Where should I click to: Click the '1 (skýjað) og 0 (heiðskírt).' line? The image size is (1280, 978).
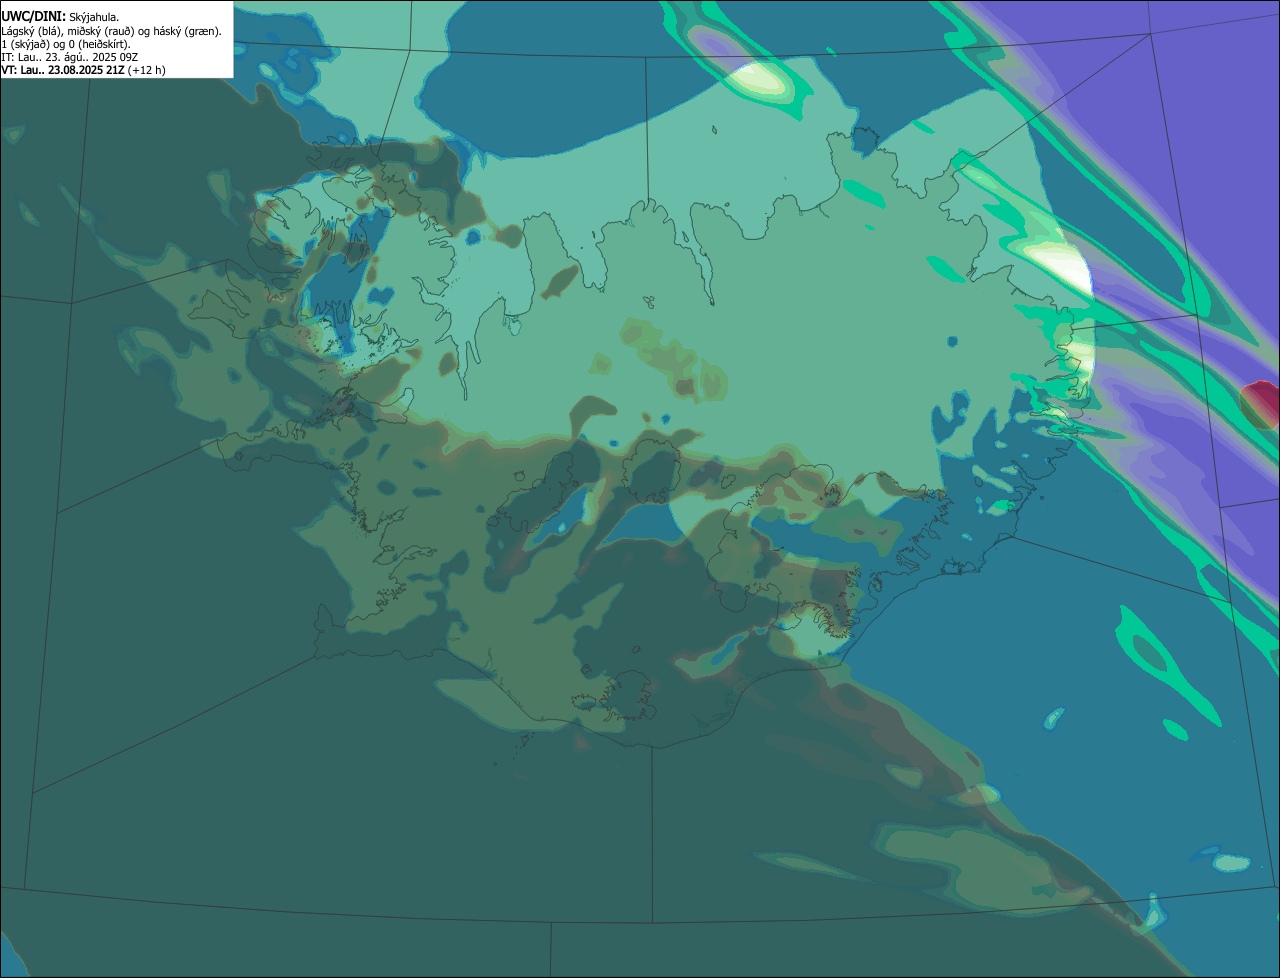pyautogui.click(x=66, y=44)
